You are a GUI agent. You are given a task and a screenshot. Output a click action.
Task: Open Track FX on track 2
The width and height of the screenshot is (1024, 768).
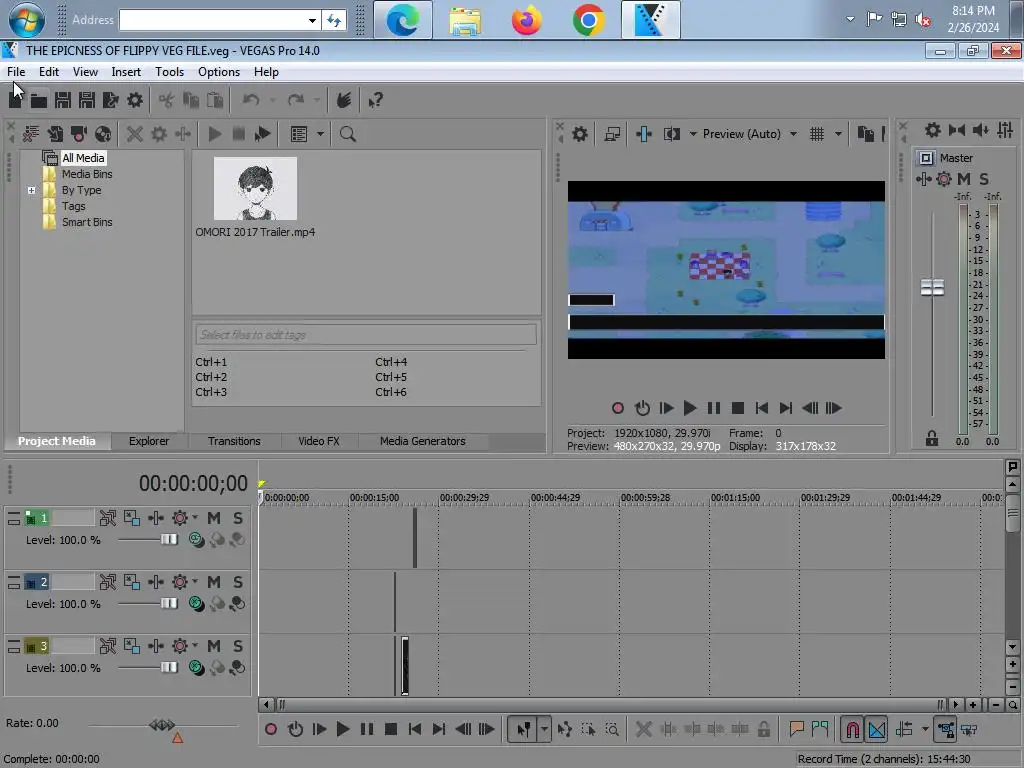(155, 582)
